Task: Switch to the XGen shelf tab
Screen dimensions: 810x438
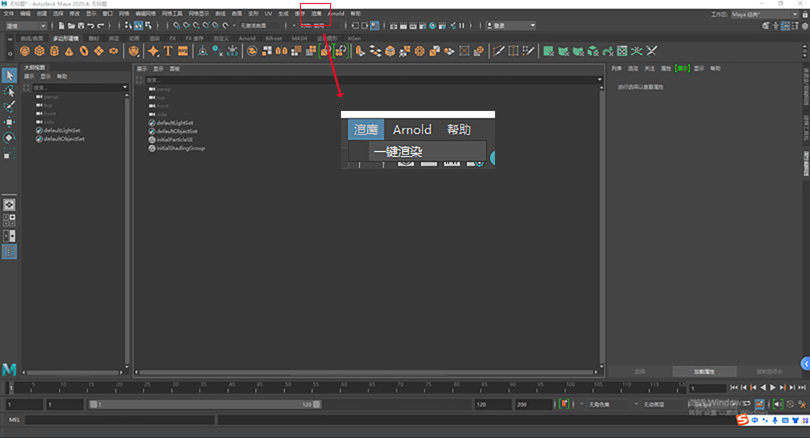Action: [x=353, y=38]
